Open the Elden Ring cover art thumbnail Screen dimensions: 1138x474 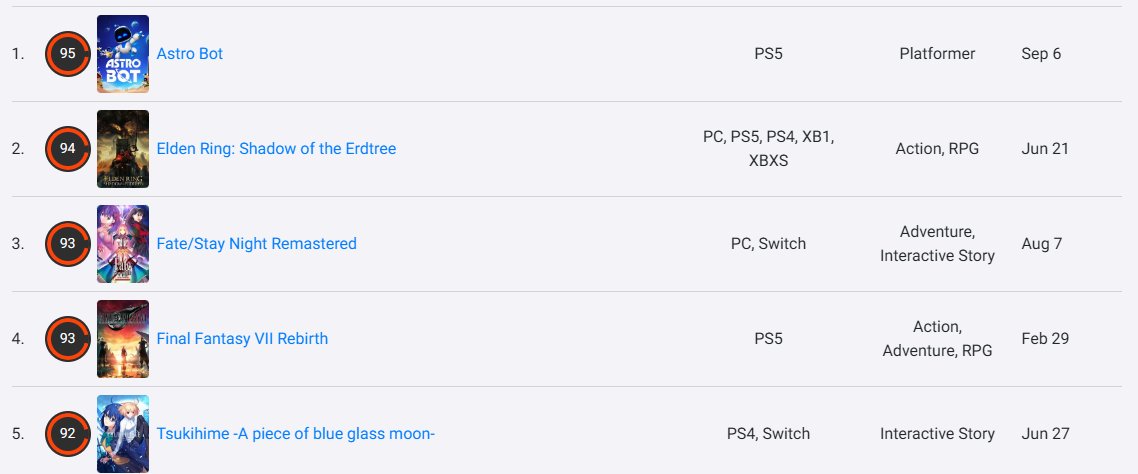point(123,149)
